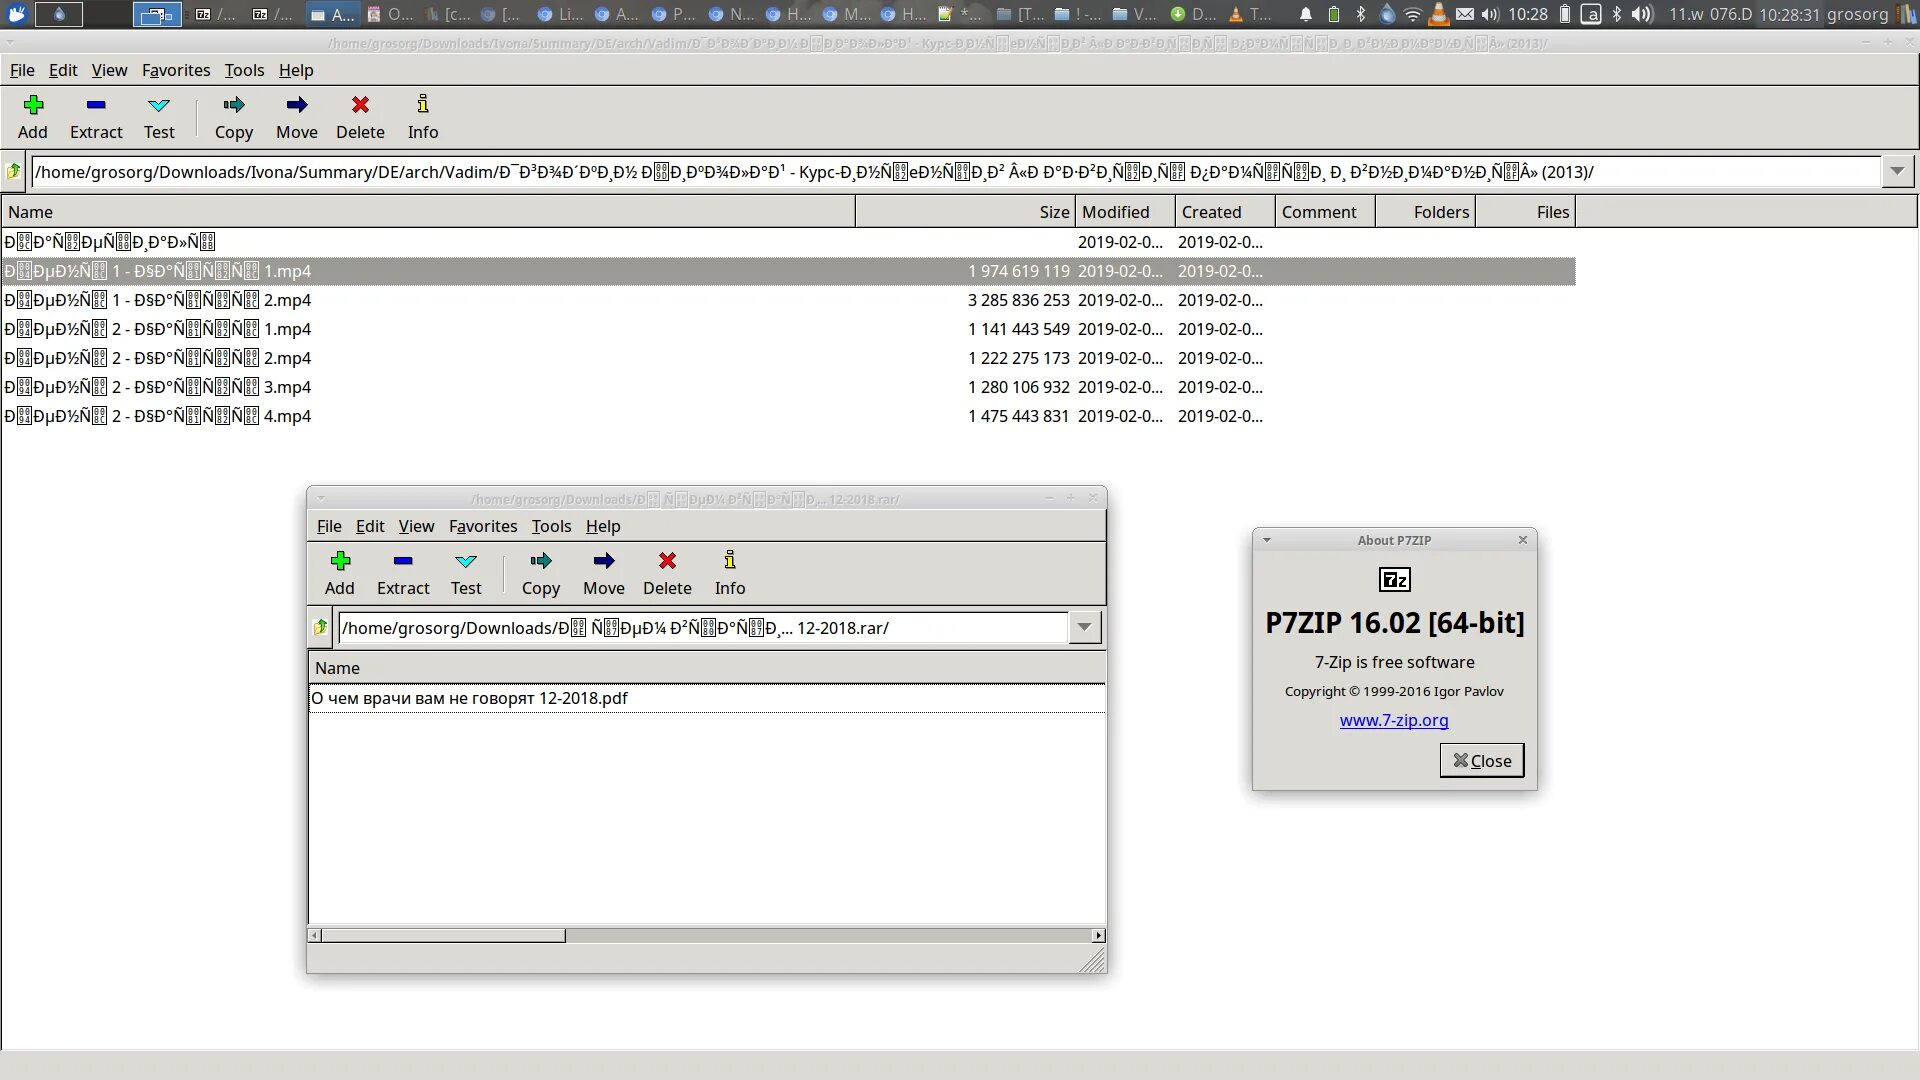Expand the rar window path dropdown
This screenshot has width=1920, height=1080.
coord(1084,628)
